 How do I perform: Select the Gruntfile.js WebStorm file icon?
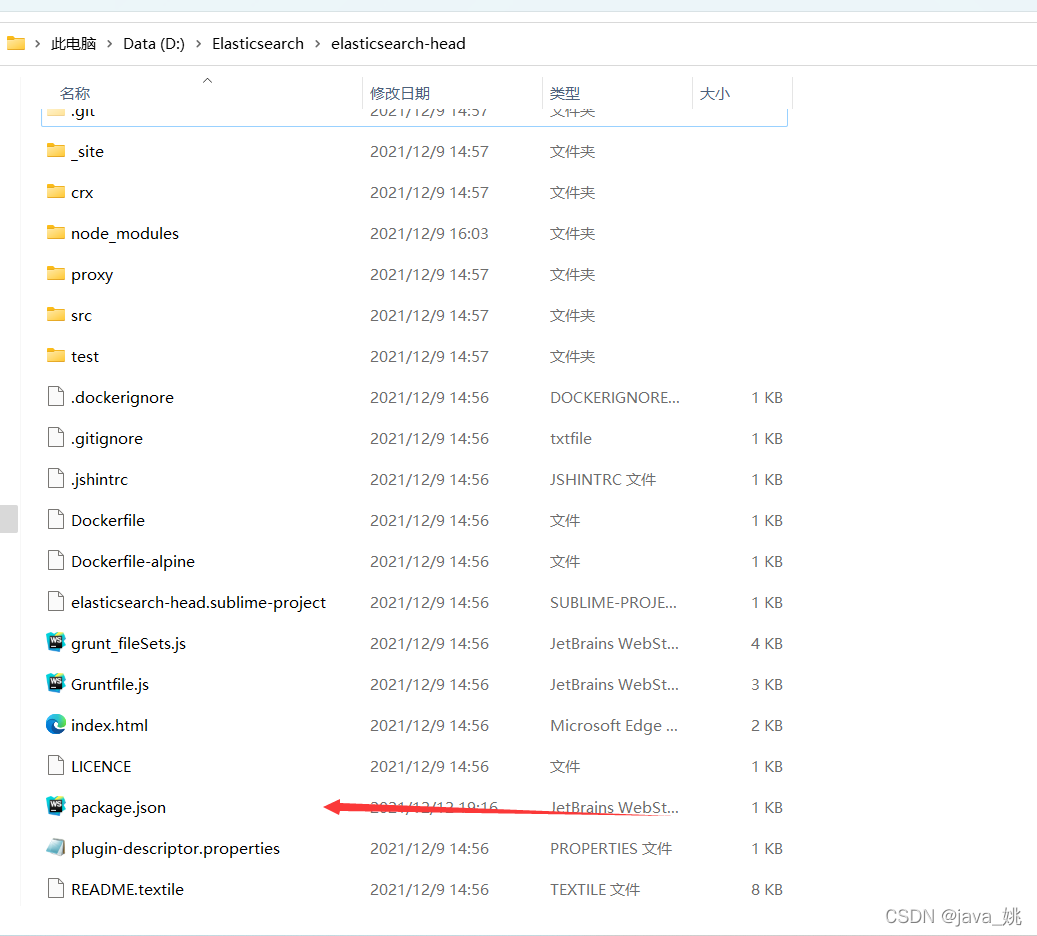pos(56,683)
